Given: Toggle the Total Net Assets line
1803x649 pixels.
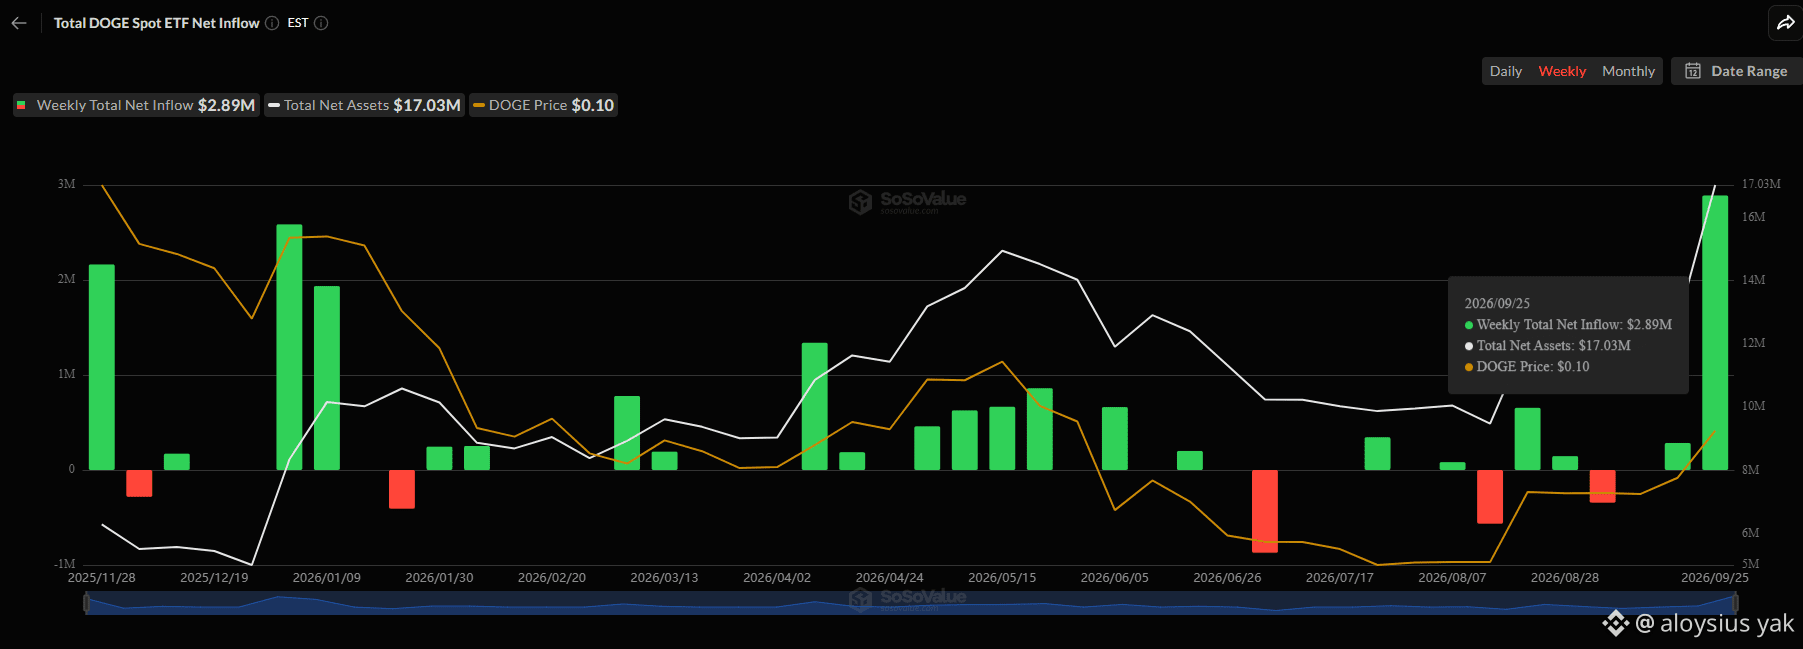Looking at the screenshot, I should click(x=365, y=105).
